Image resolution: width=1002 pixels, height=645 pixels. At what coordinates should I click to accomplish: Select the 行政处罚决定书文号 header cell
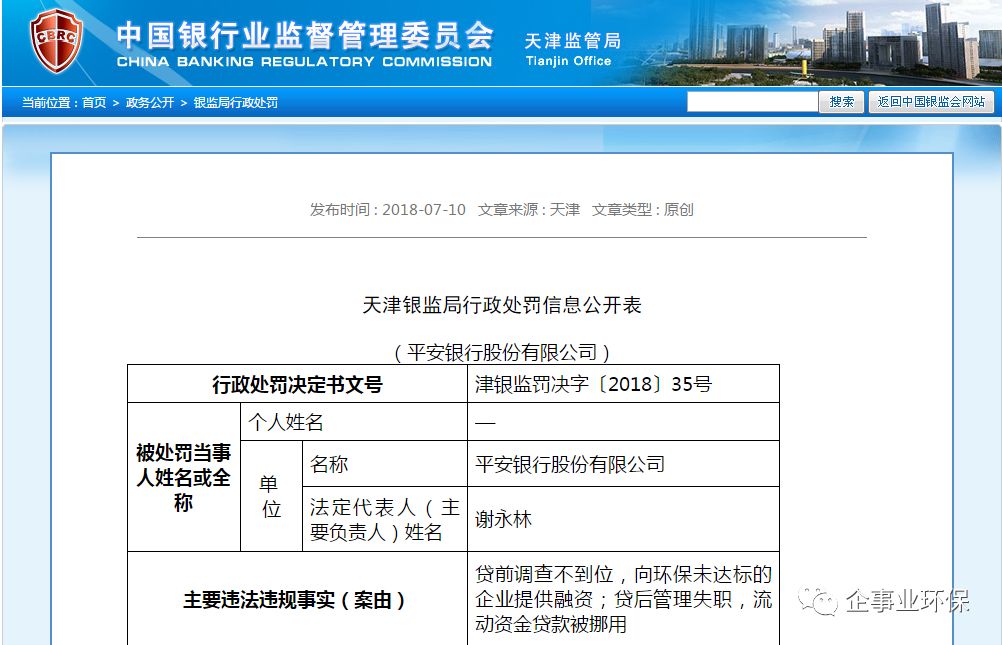click(x=298, y=384)
